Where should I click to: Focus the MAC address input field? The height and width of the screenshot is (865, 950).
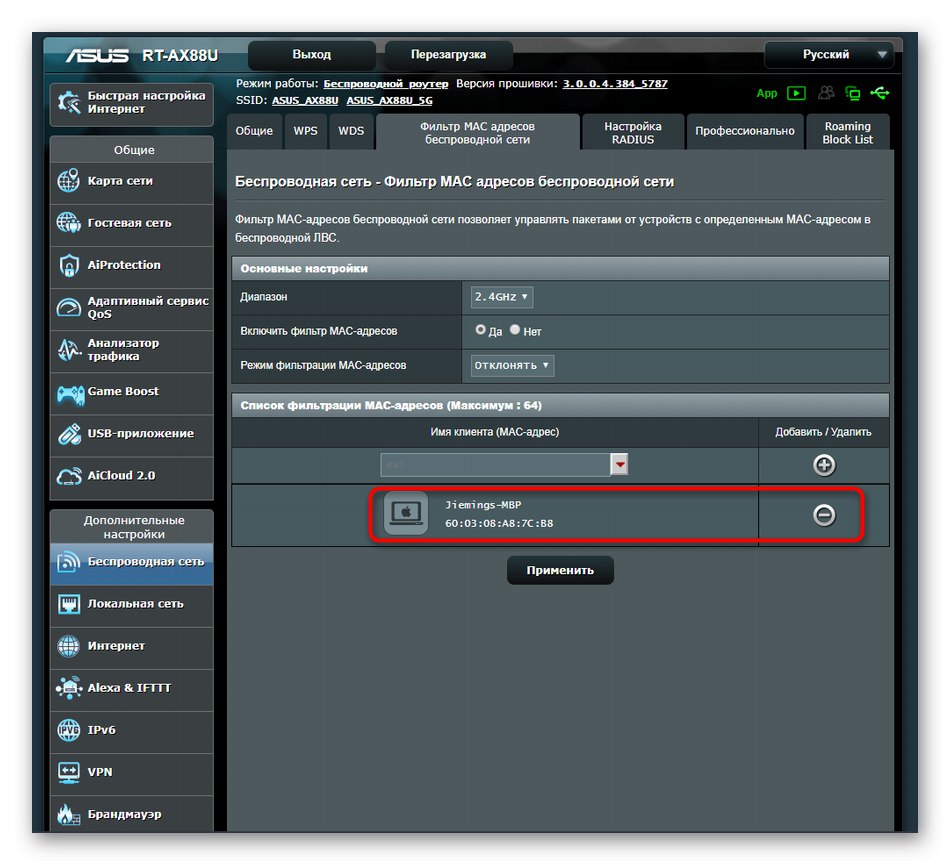point(495,465)
